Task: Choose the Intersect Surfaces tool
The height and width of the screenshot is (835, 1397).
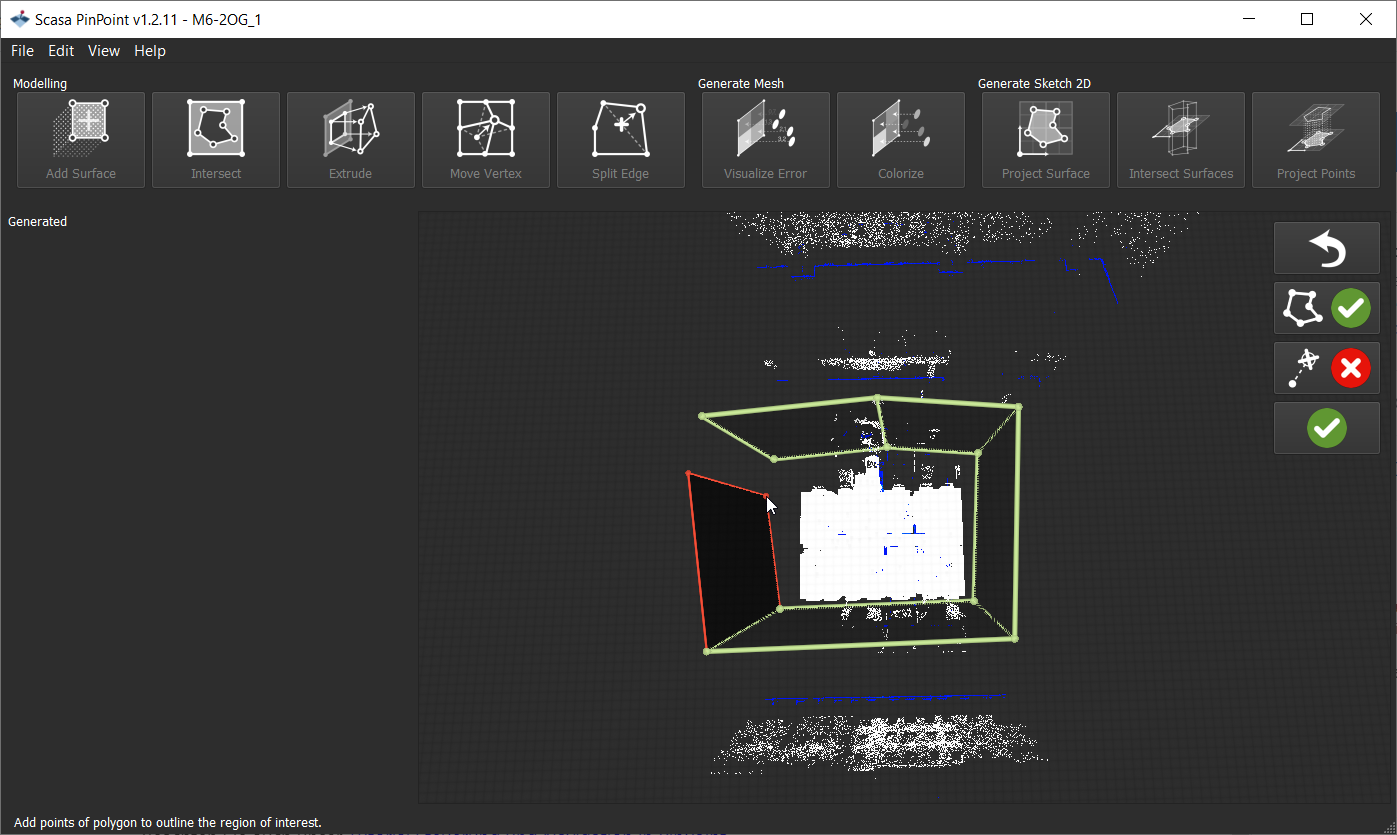Action: [x=1181, y=140]
